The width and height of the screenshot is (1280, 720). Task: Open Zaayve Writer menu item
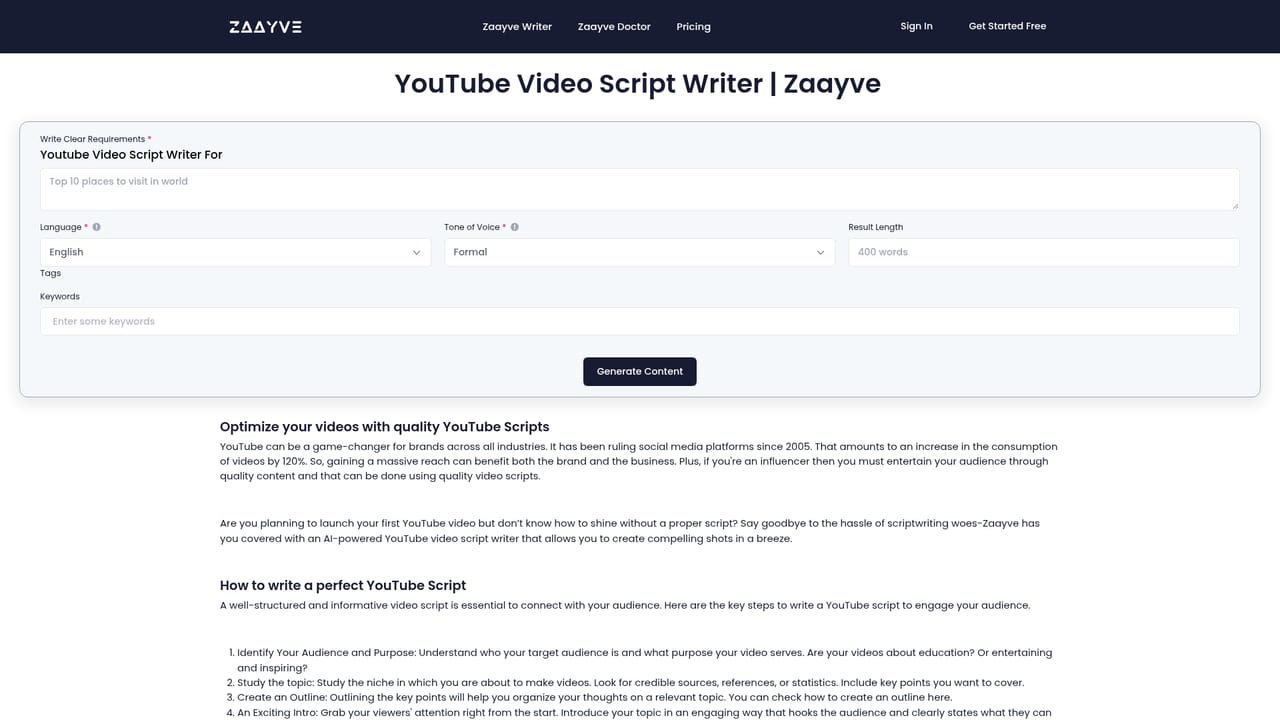(517, 27)
